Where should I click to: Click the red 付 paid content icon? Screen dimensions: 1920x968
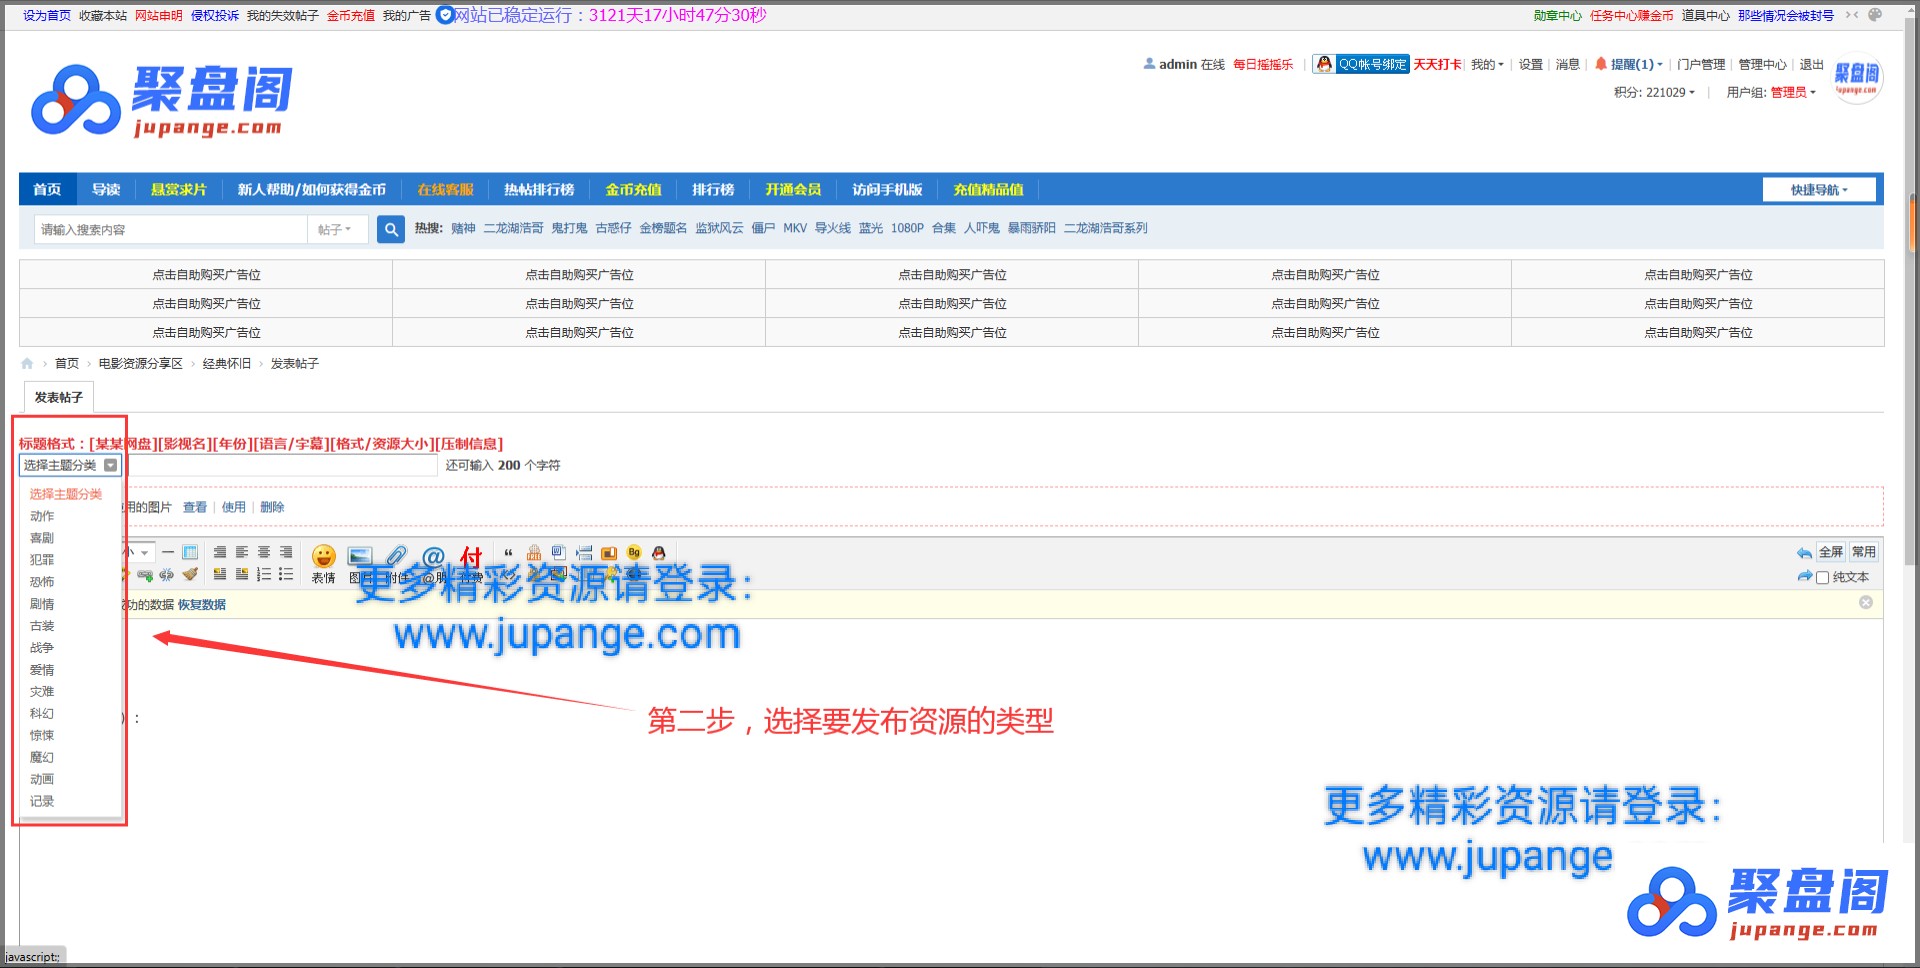pyautogui.click(x=471, y=557)
